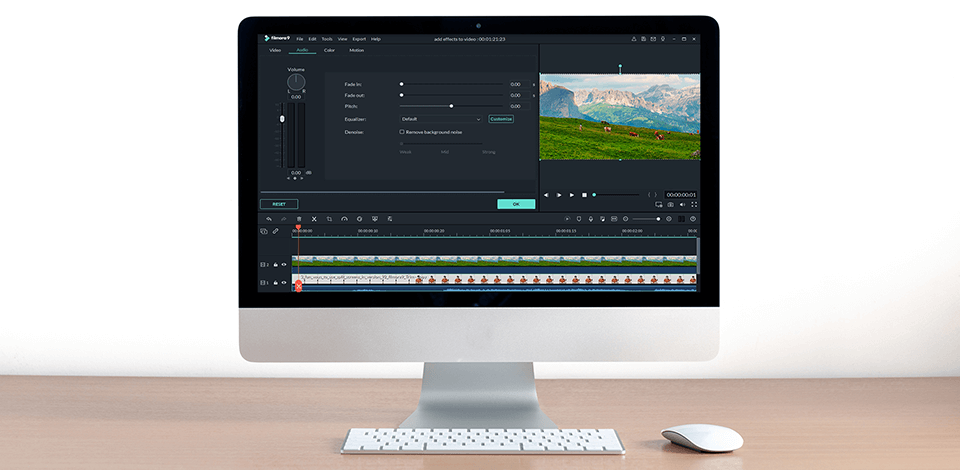Click the Pitch slider handle

pyautogui.click(x=451, y=106)
